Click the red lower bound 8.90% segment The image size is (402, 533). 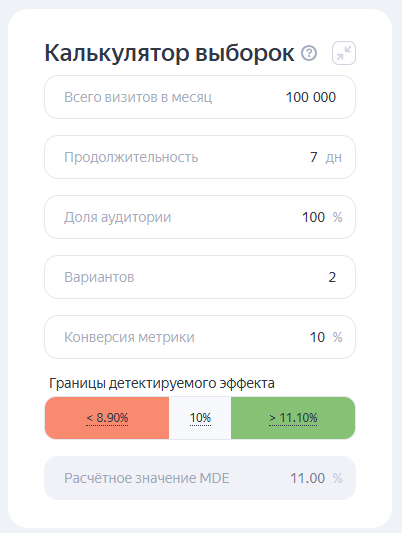pos(107,418)
